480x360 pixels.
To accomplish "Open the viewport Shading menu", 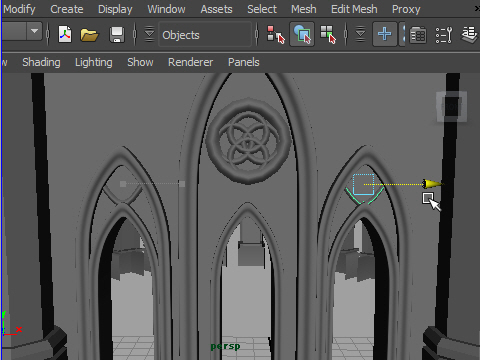I will point(41,62).
